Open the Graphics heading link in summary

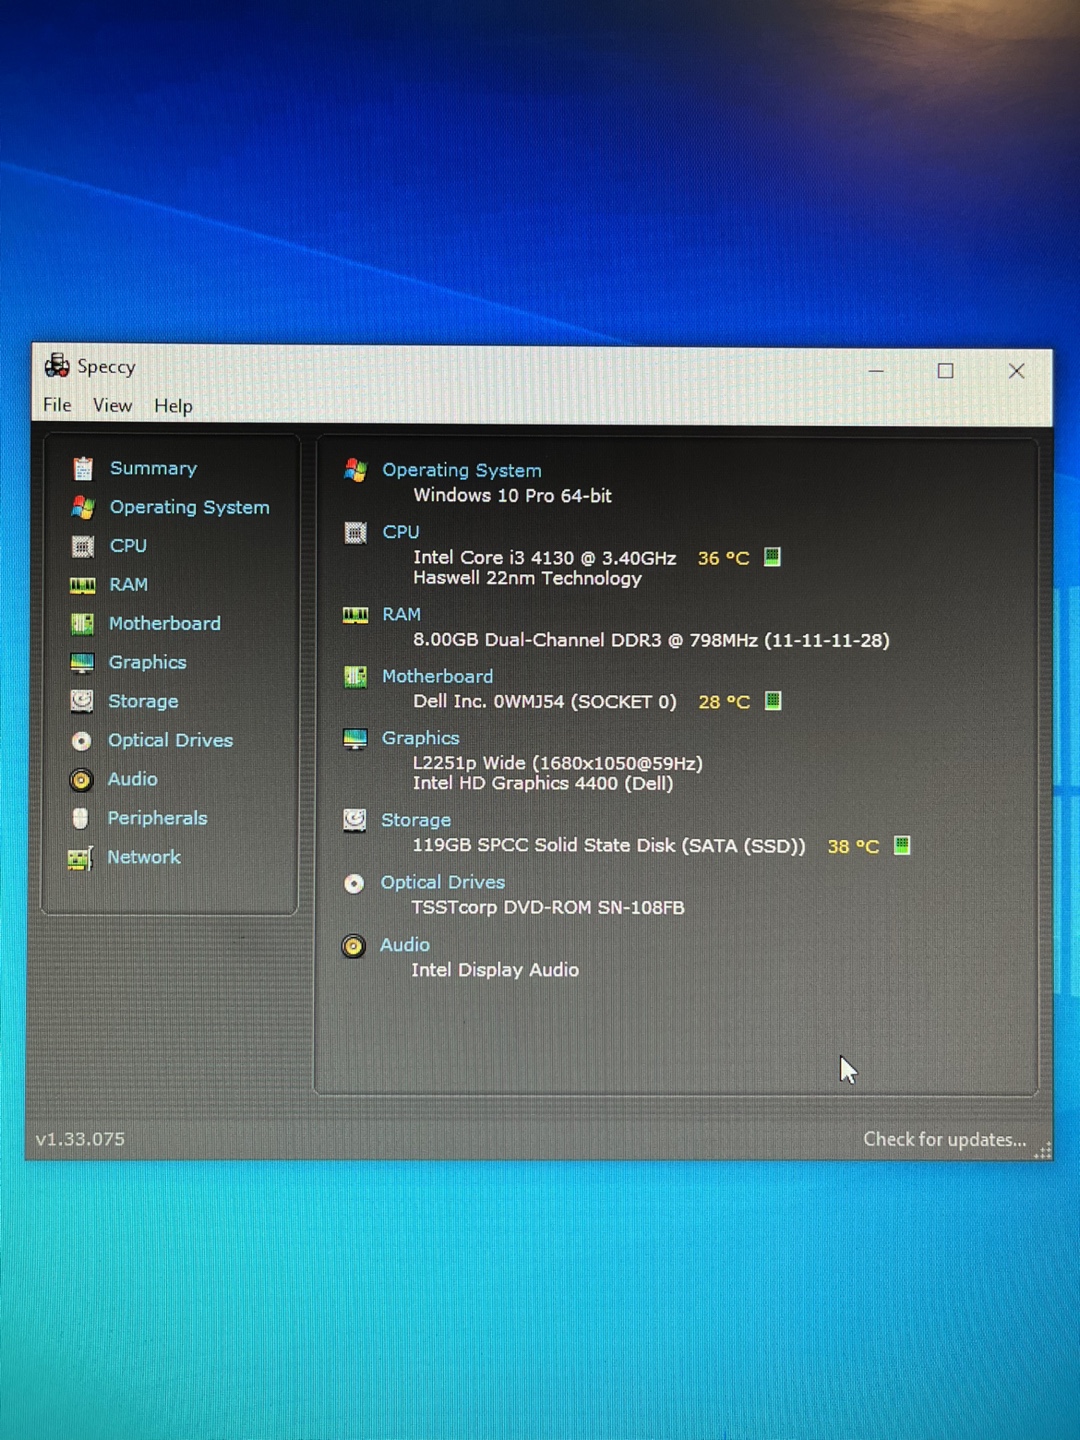420,738
